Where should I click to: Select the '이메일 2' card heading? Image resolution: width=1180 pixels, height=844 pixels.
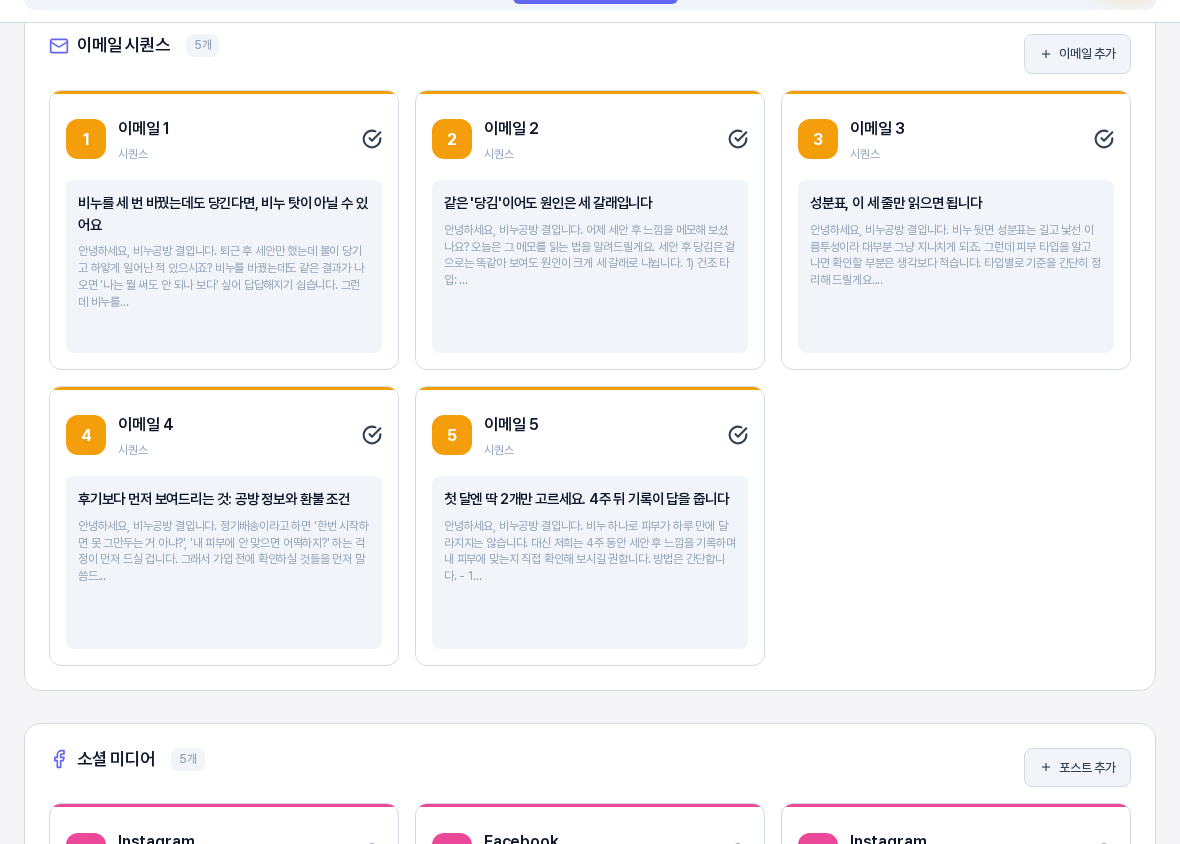pyautogui.click(x=511, y=129)
